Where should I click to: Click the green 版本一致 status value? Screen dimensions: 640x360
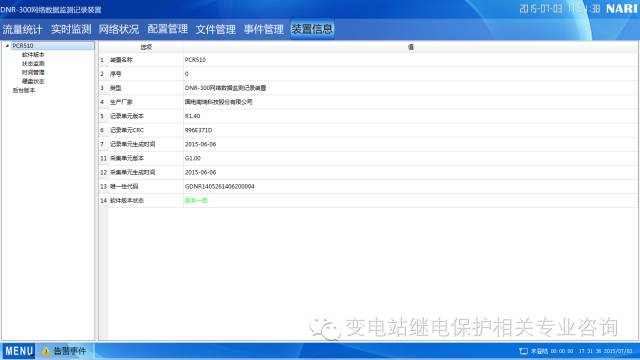coord(196,201)
